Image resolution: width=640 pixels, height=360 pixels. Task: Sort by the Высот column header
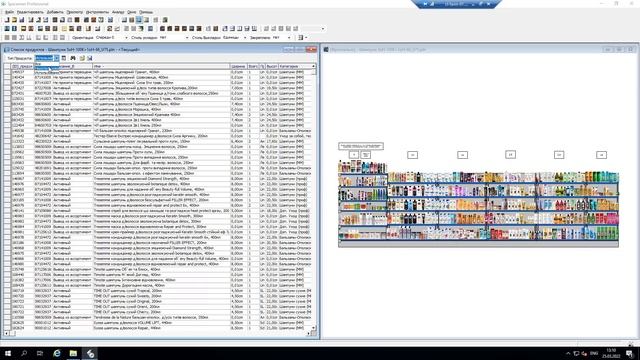click(x=272, y=66)
